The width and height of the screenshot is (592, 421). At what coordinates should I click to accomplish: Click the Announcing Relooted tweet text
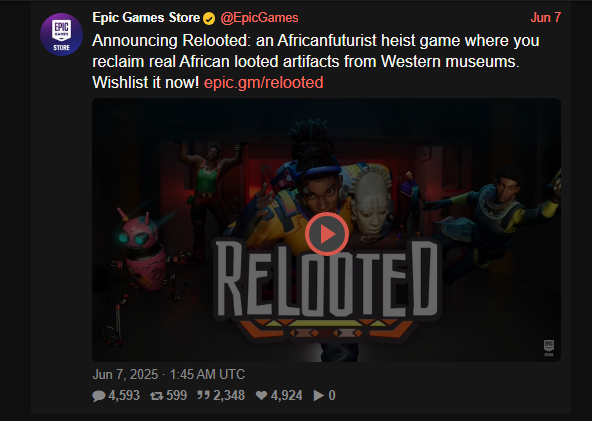tap(316, 62)
